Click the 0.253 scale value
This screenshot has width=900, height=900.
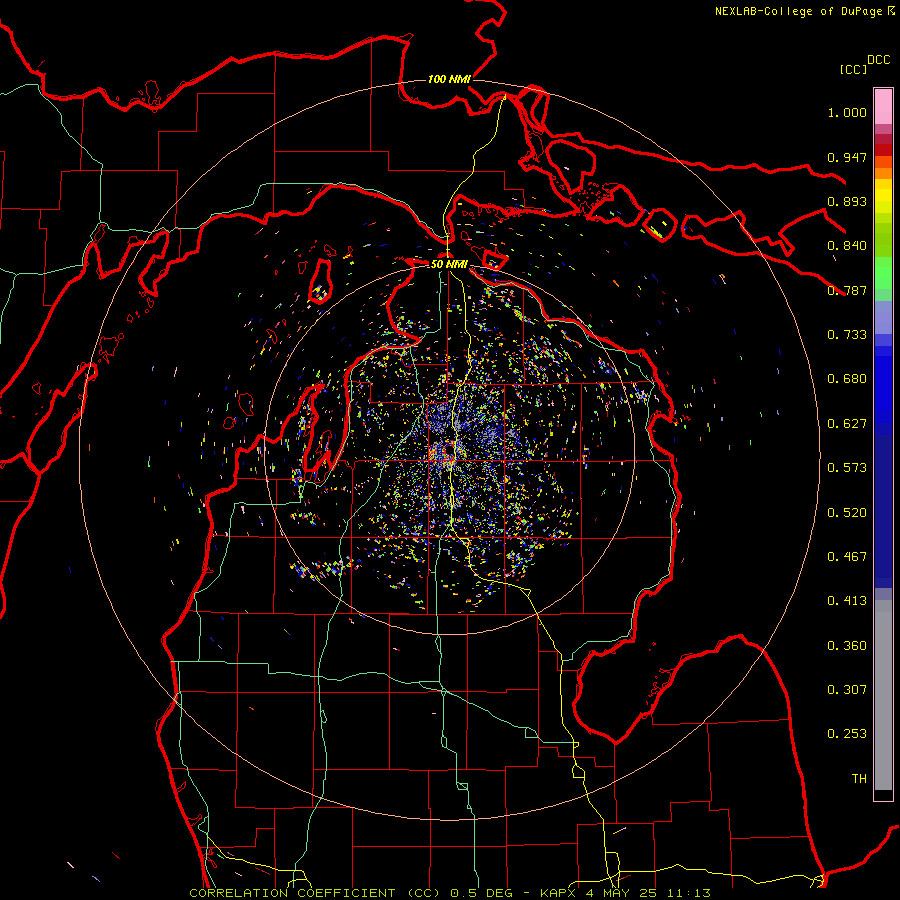[x=847, y=734]
